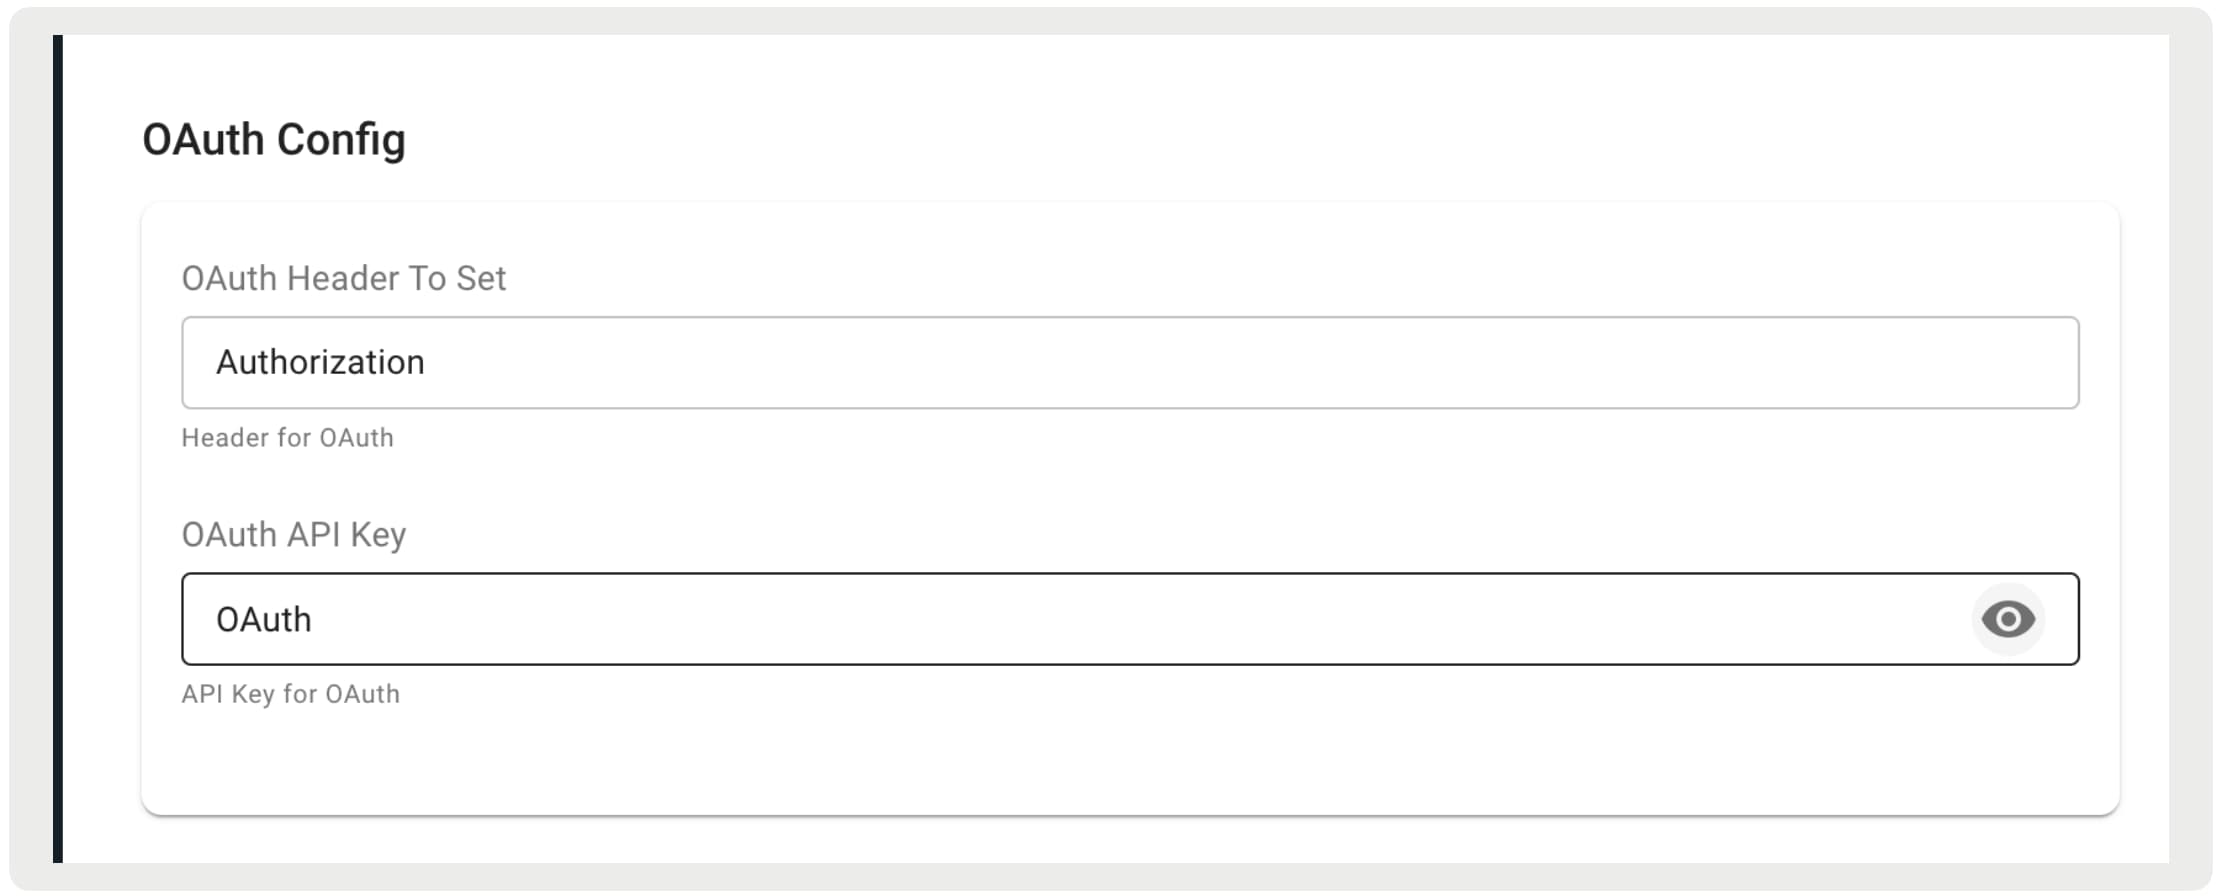
Task: Click the "Header for OAuth" helper text
Action: point(287,438)
